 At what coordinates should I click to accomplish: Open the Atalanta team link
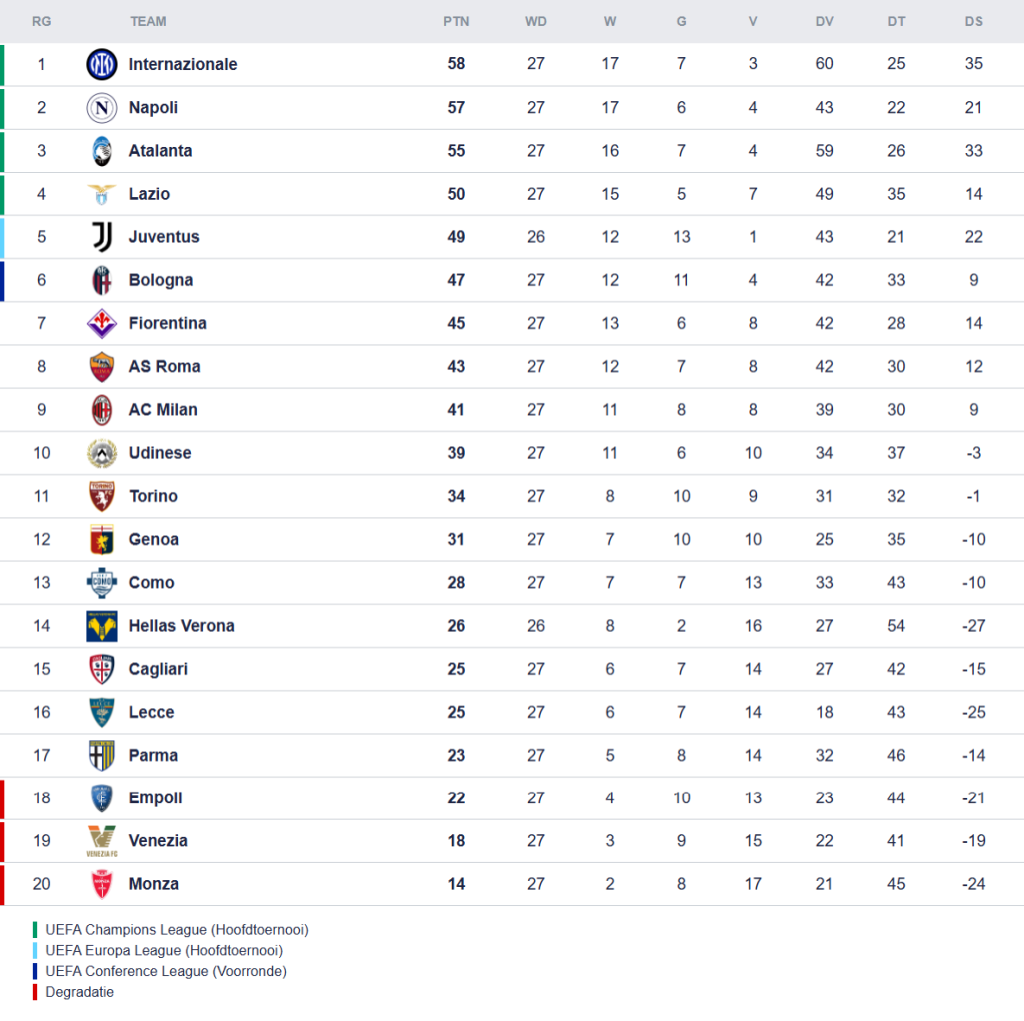coord(160,151)
